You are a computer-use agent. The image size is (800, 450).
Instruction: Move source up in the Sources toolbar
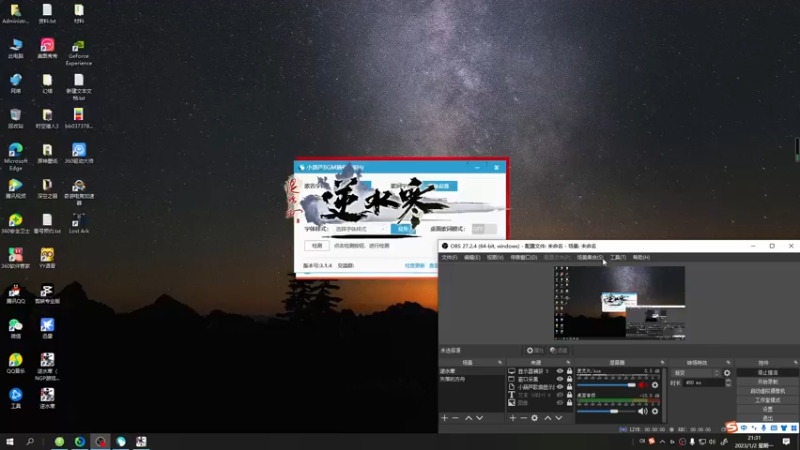(547, 418)
